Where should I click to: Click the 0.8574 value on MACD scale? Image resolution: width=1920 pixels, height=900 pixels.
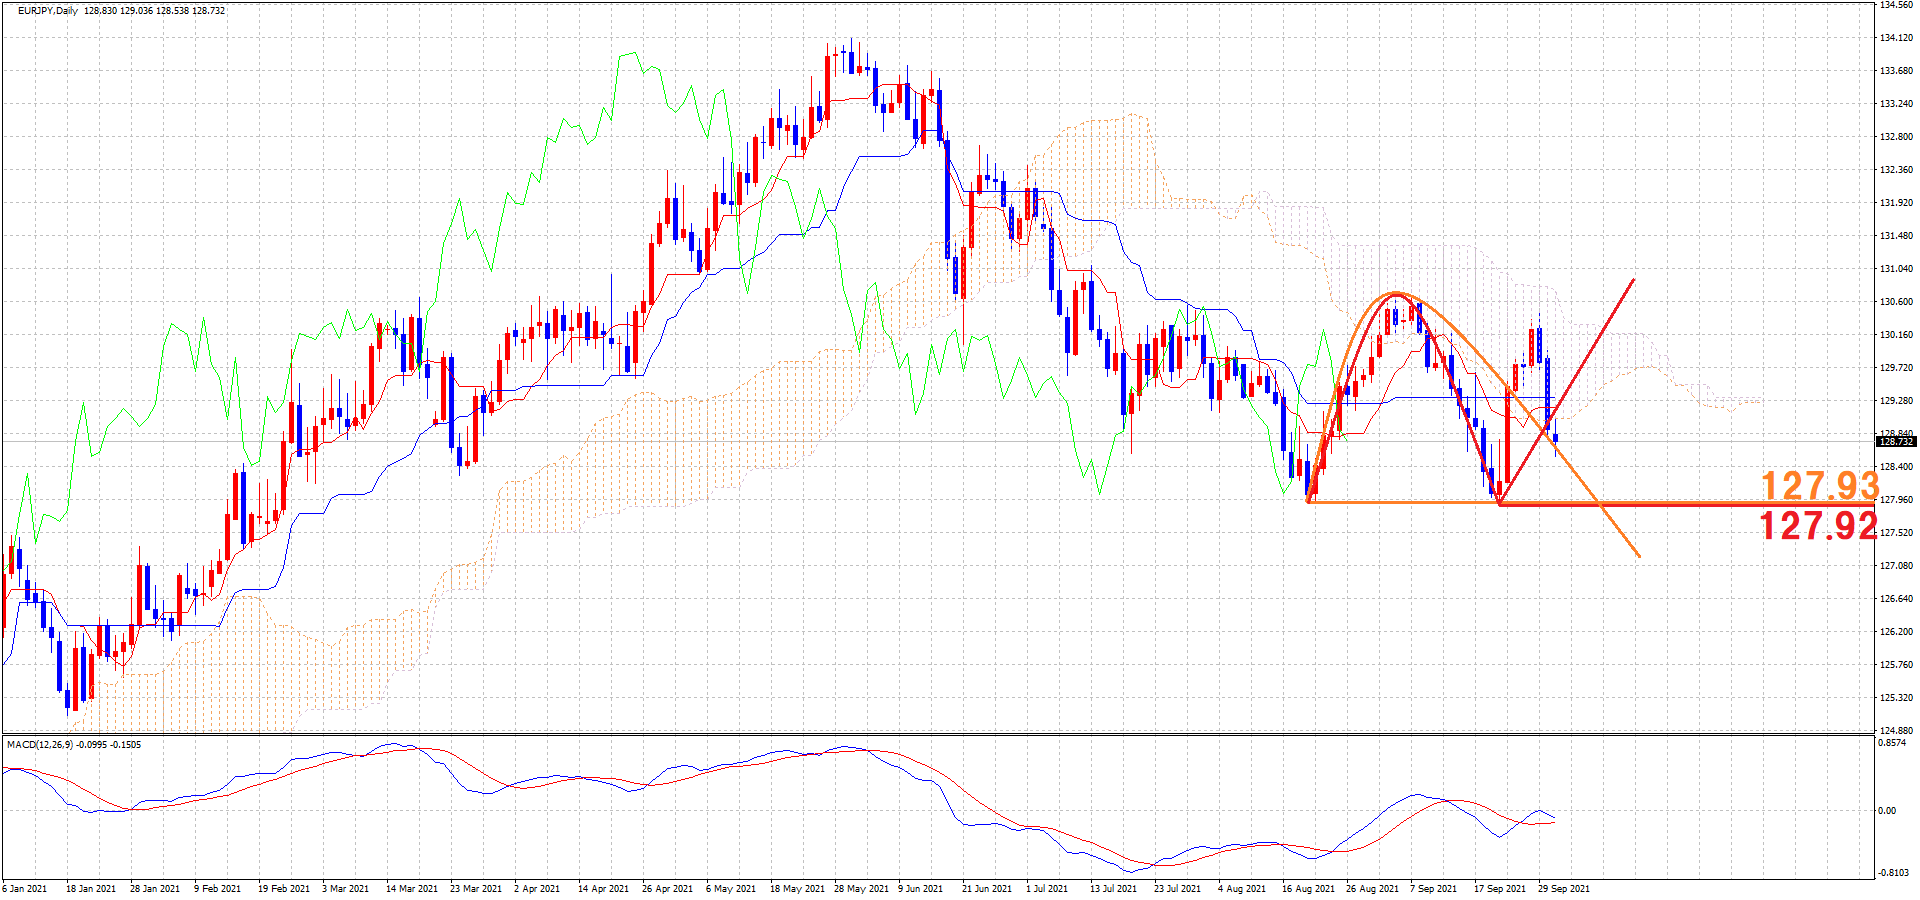click(1892, 743)
